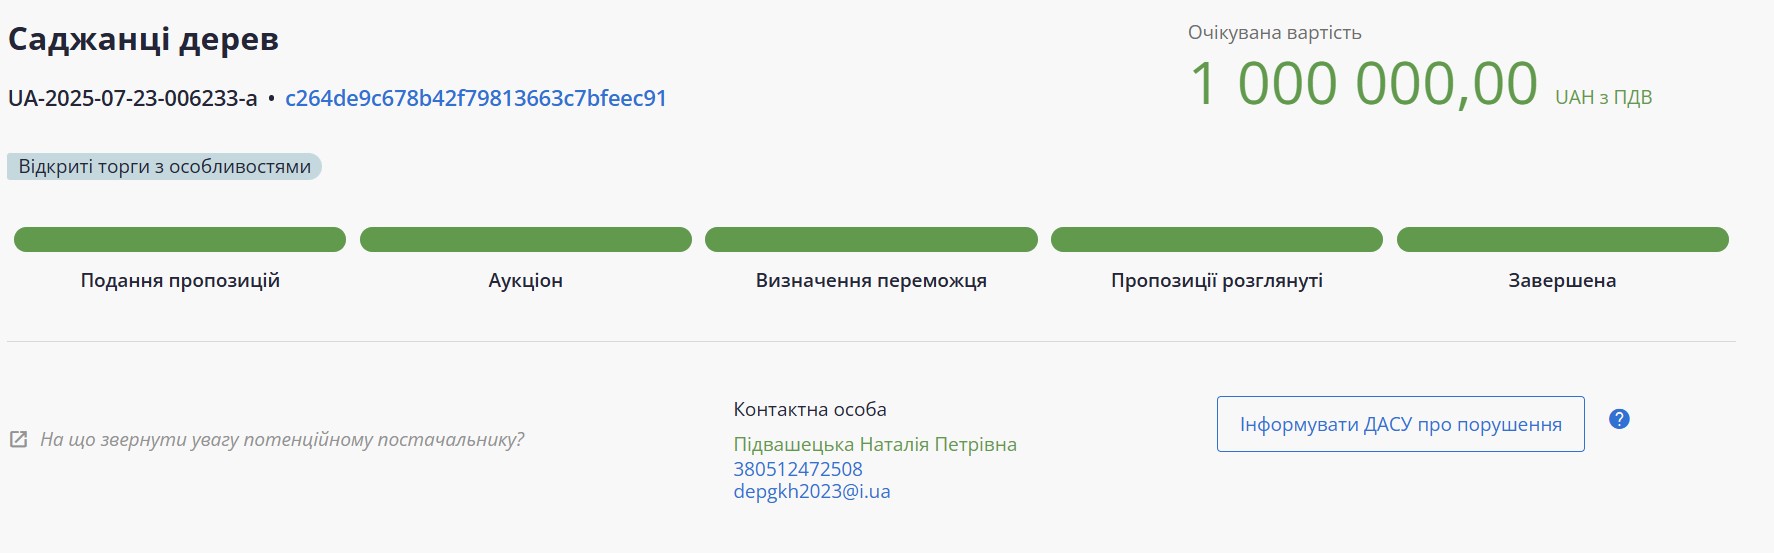This screenshot has height=553, width=1774.
Task: Select the 'Подання пропозицій' stage label
Action: pyautogui.click(x=180, y=281)
